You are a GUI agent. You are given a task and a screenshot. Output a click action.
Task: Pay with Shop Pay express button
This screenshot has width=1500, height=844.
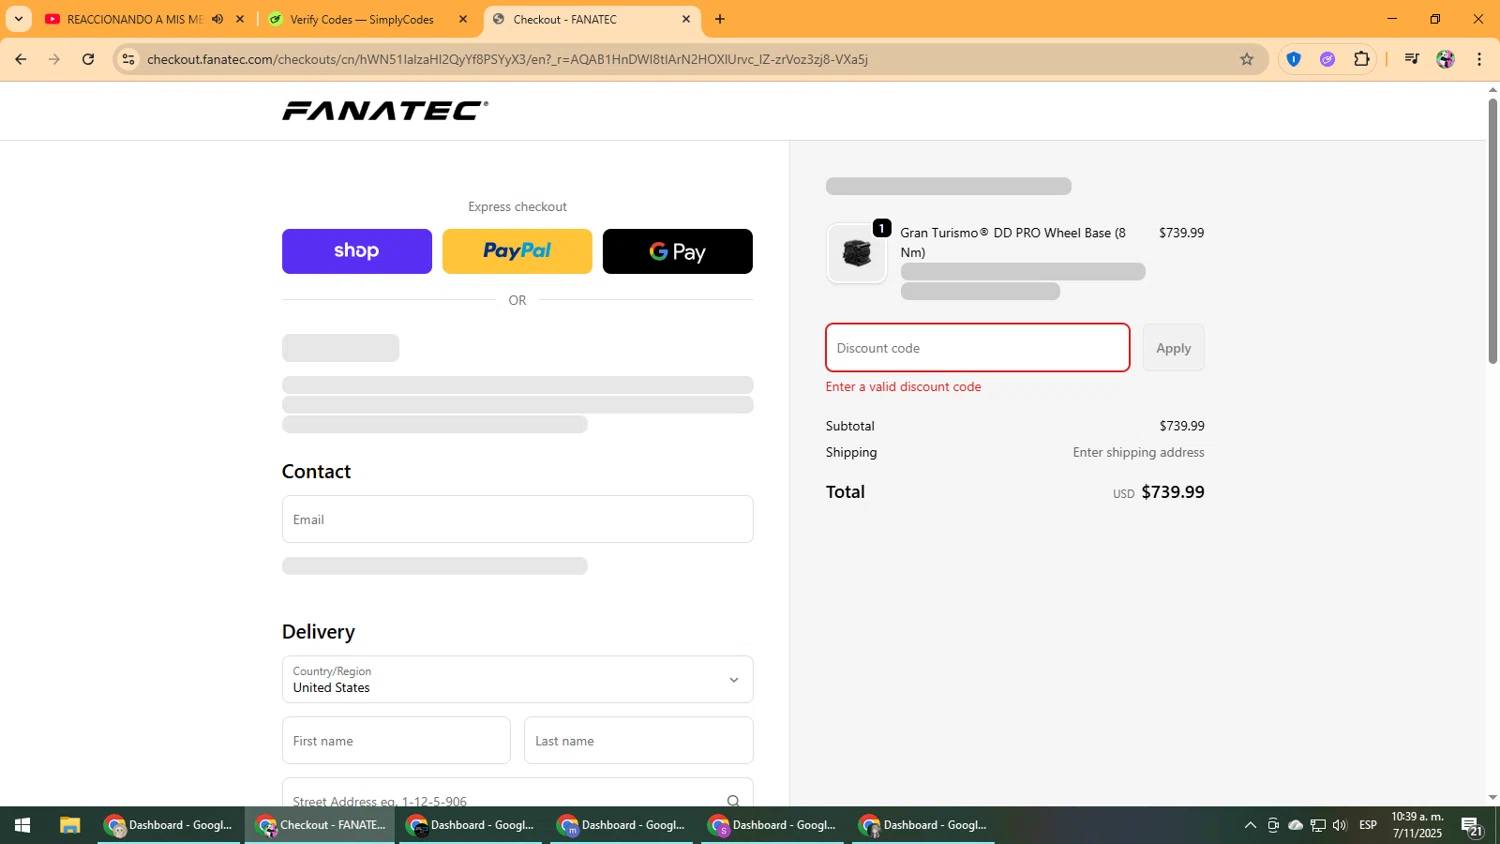[357, 251]
